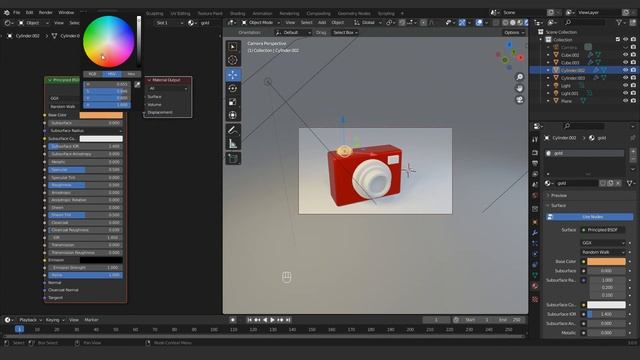Open the Modifiers wrench properties tab
This screenshot has height=360, width=640.
coord(535,232)
